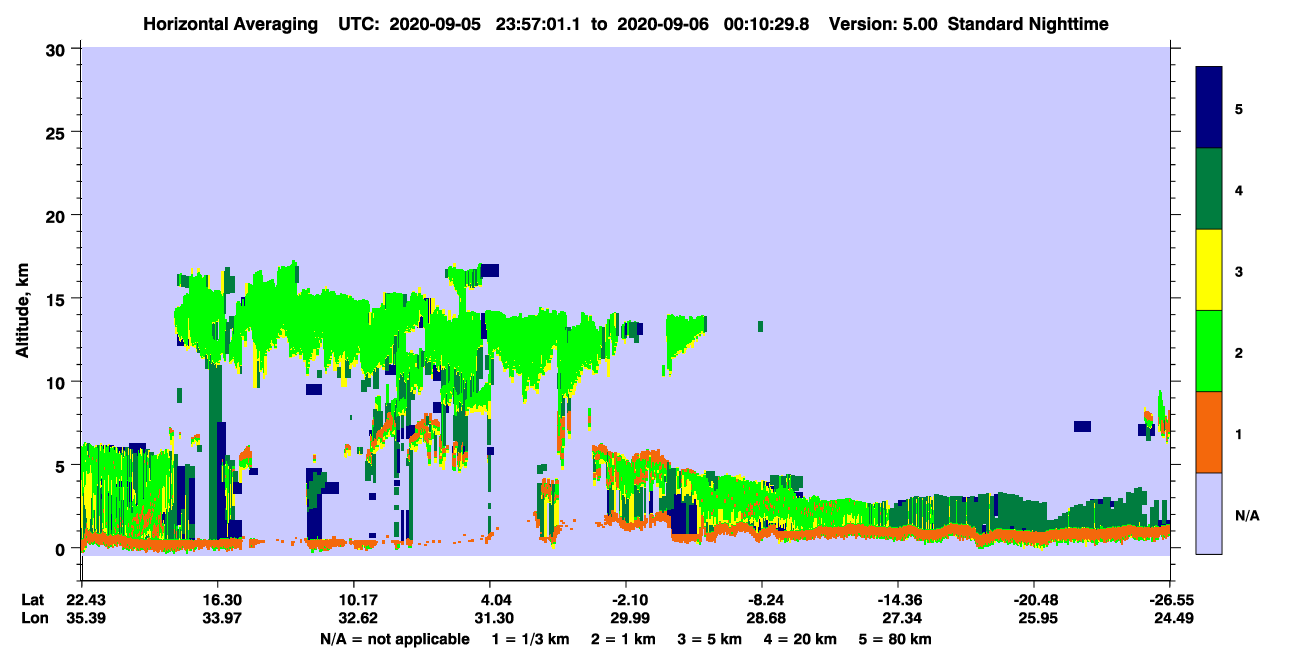This screenshot has height=667, width=1300.
Task: Click the y-axis tick label 30
Action: coord(58,49)
